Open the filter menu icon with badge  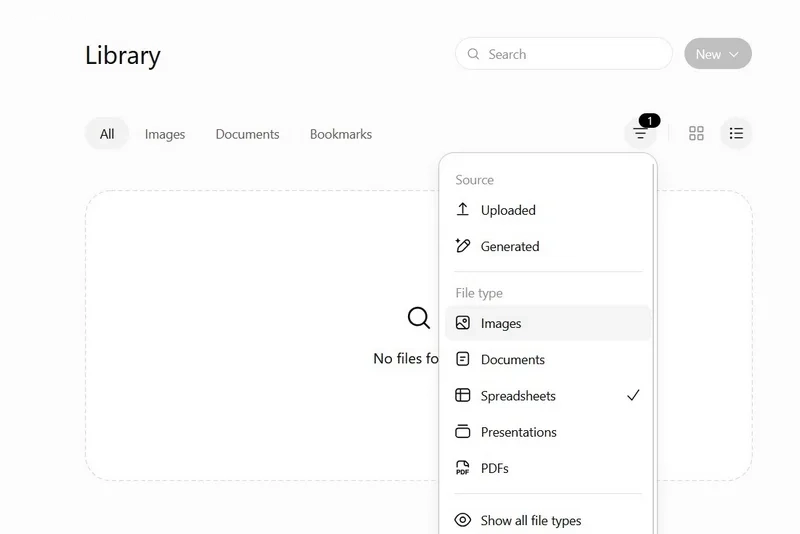tap(640, 134)
